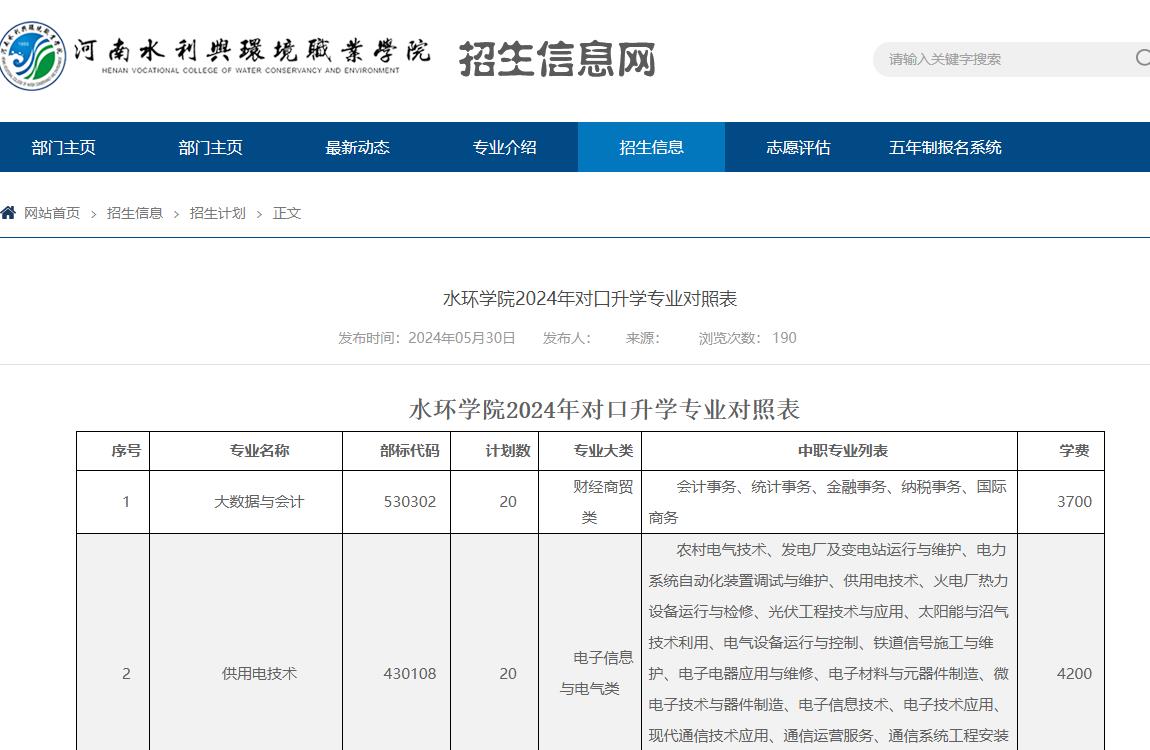Click the 发布人 label
This screenshot has width=1150, height=750.
point(566,338)
